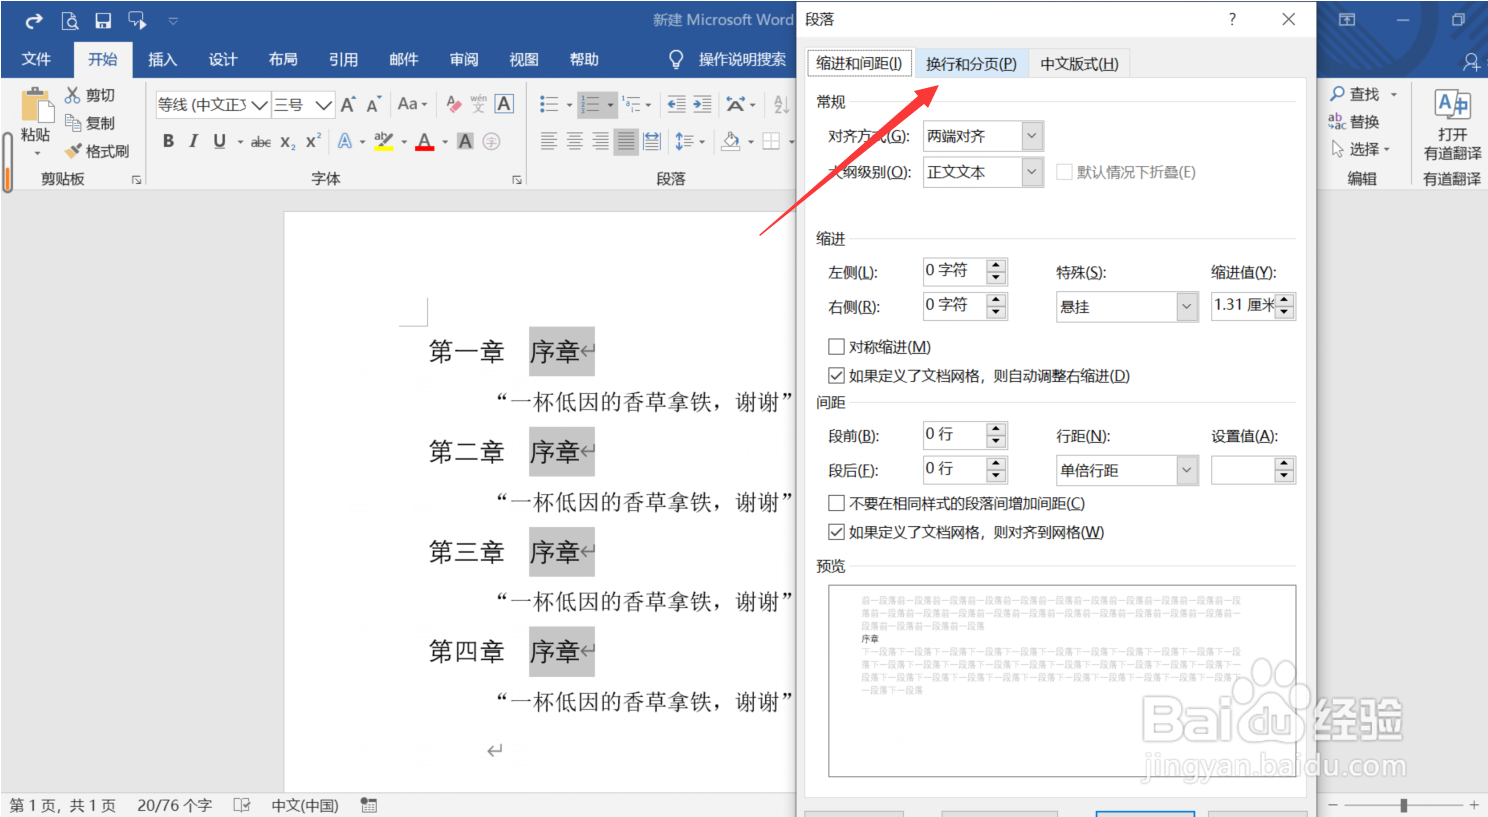Apply superscript formatting
1488x817 pixels.
313,141
